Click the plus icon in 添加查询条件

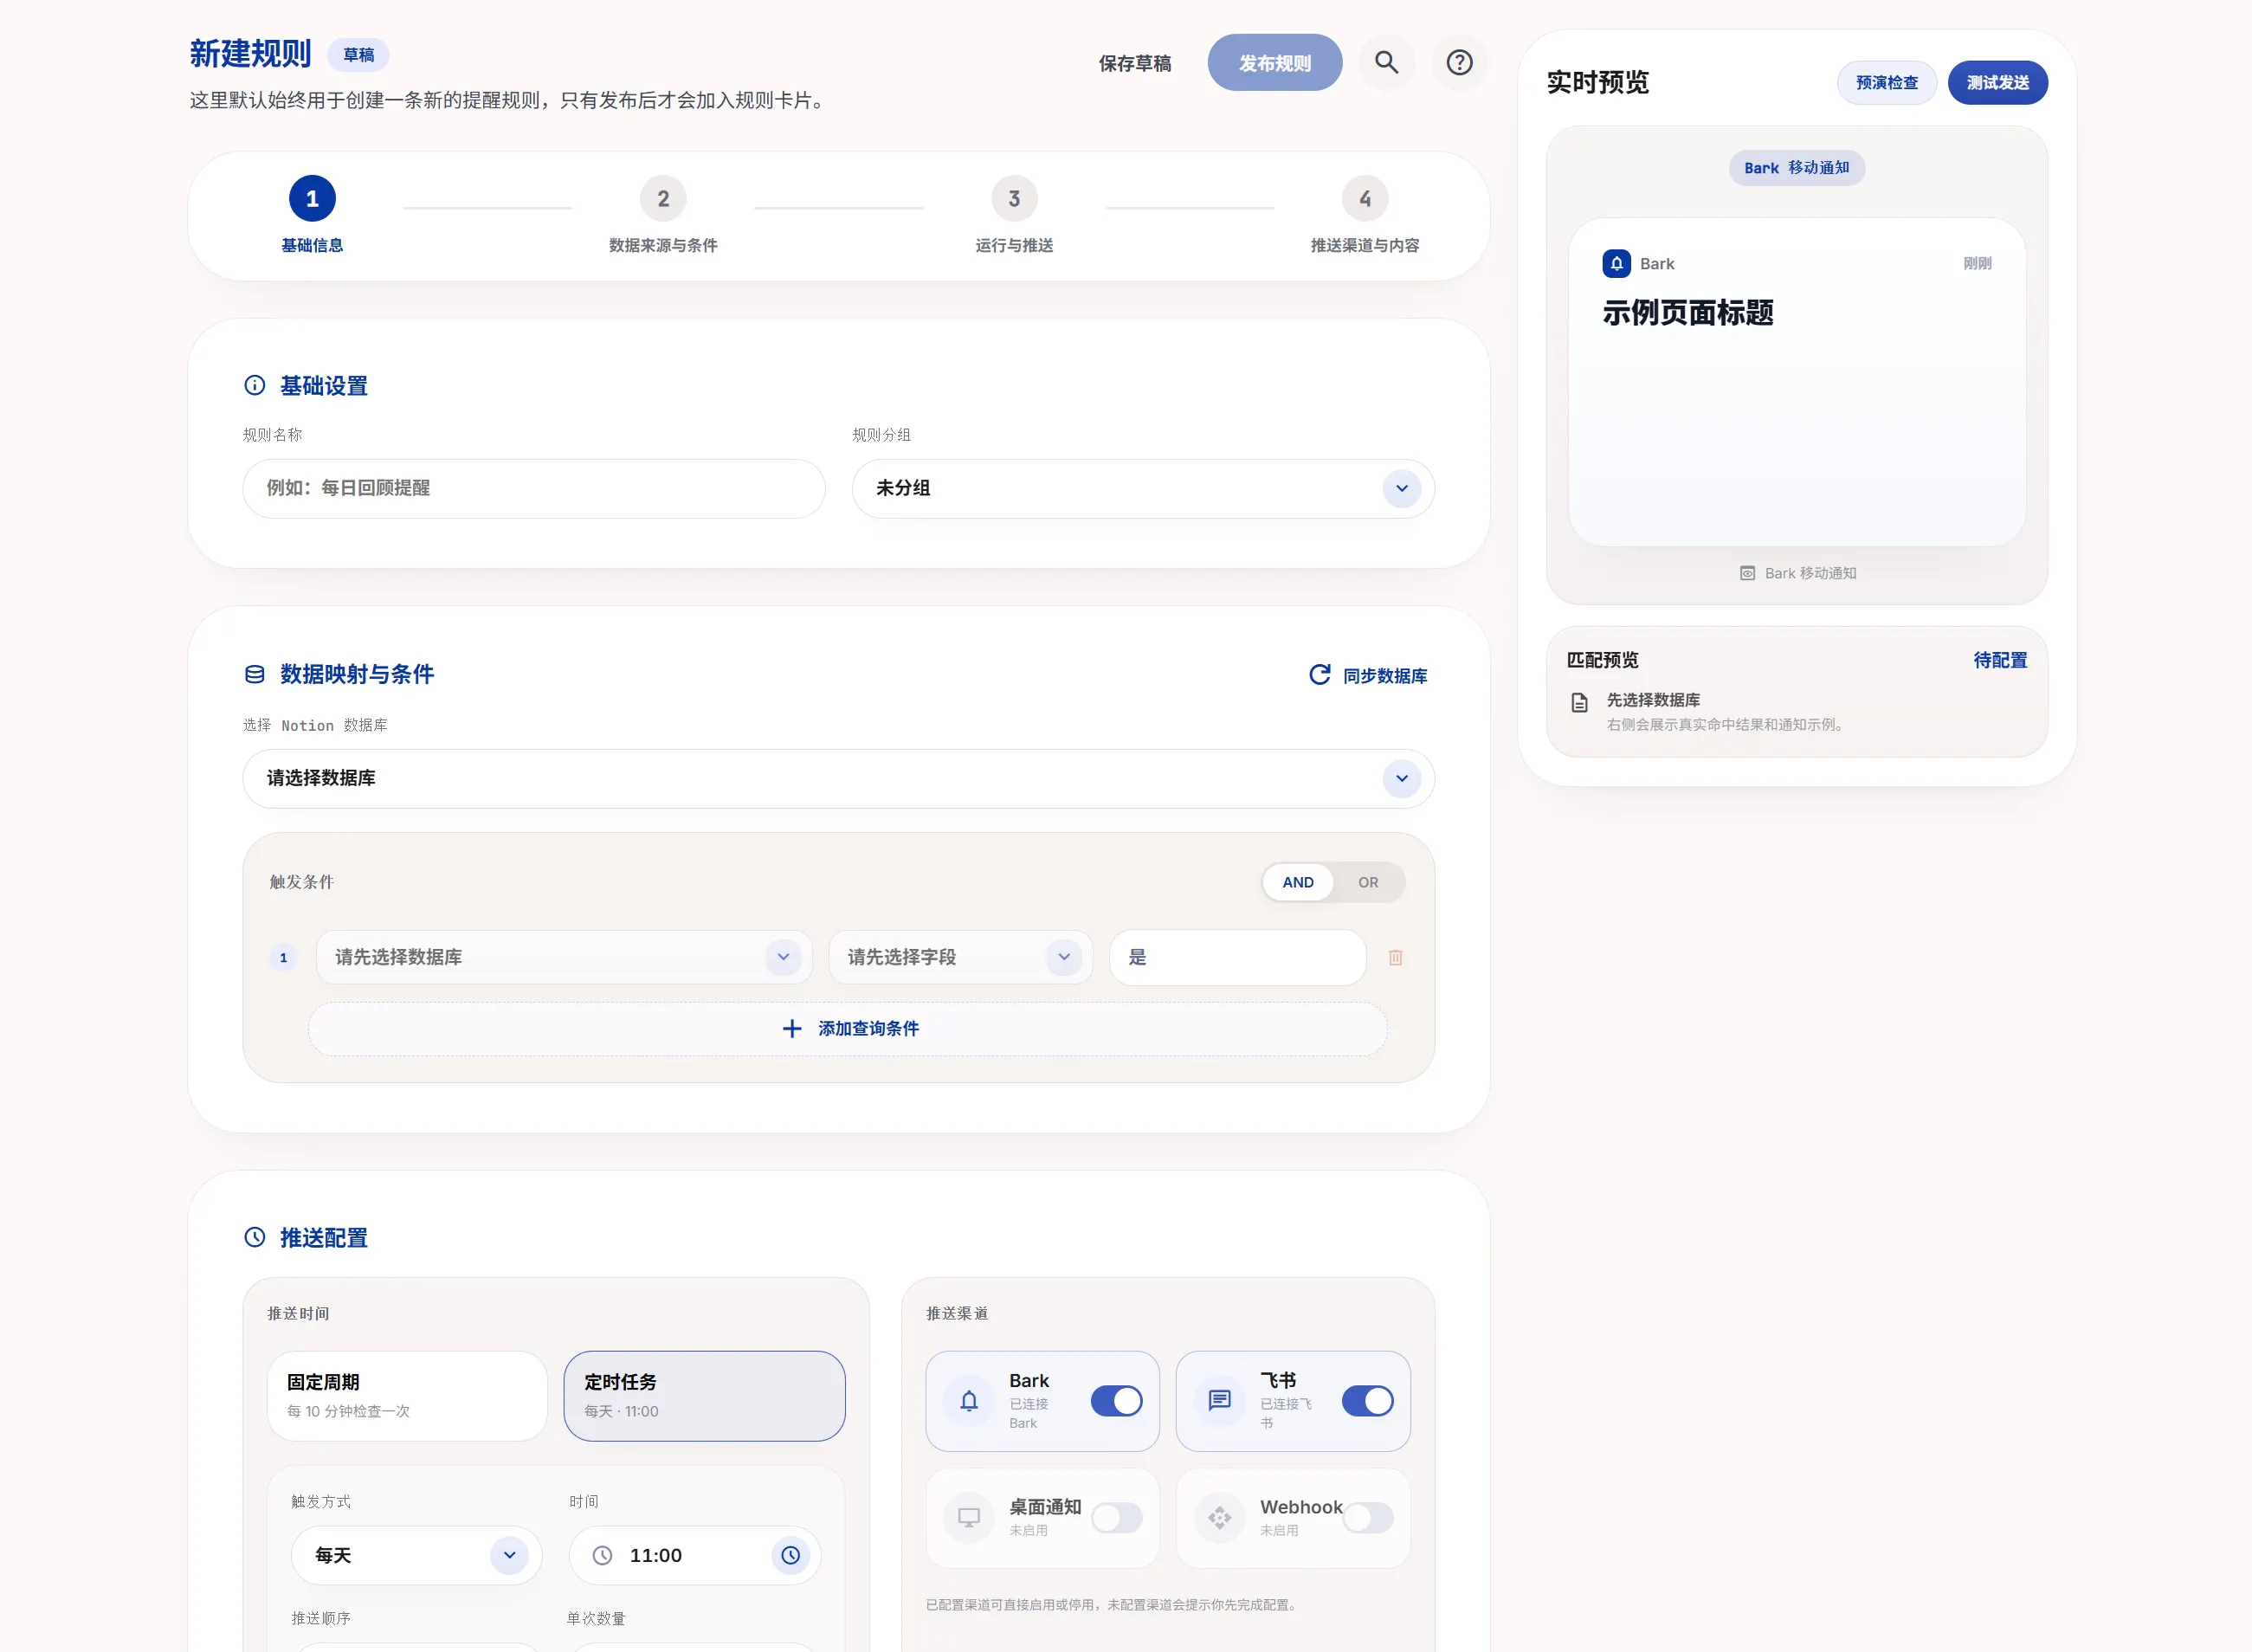click(x=792, y=1029)
